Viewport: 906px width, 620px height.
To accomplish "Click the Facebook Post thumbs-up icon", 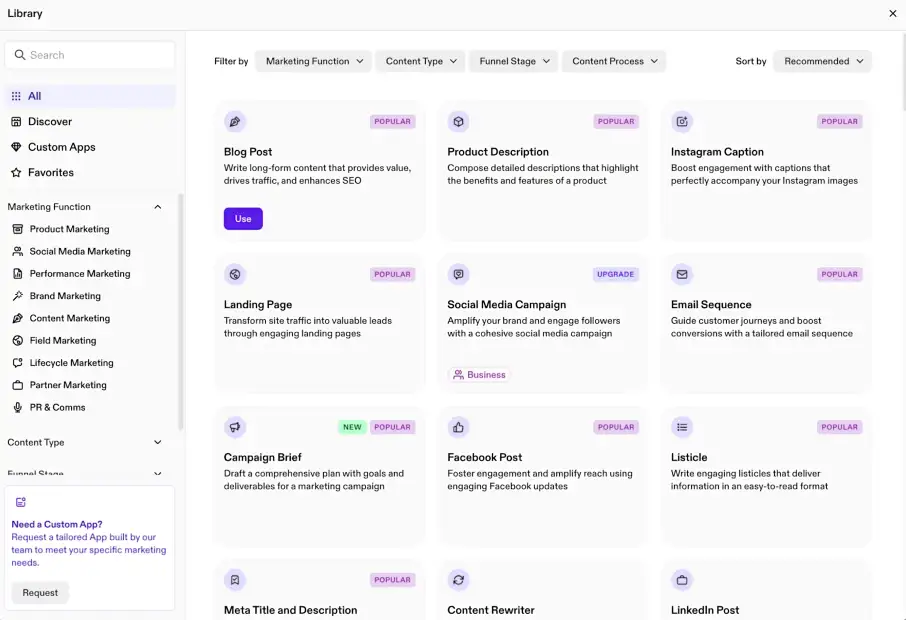I will 458,427.
